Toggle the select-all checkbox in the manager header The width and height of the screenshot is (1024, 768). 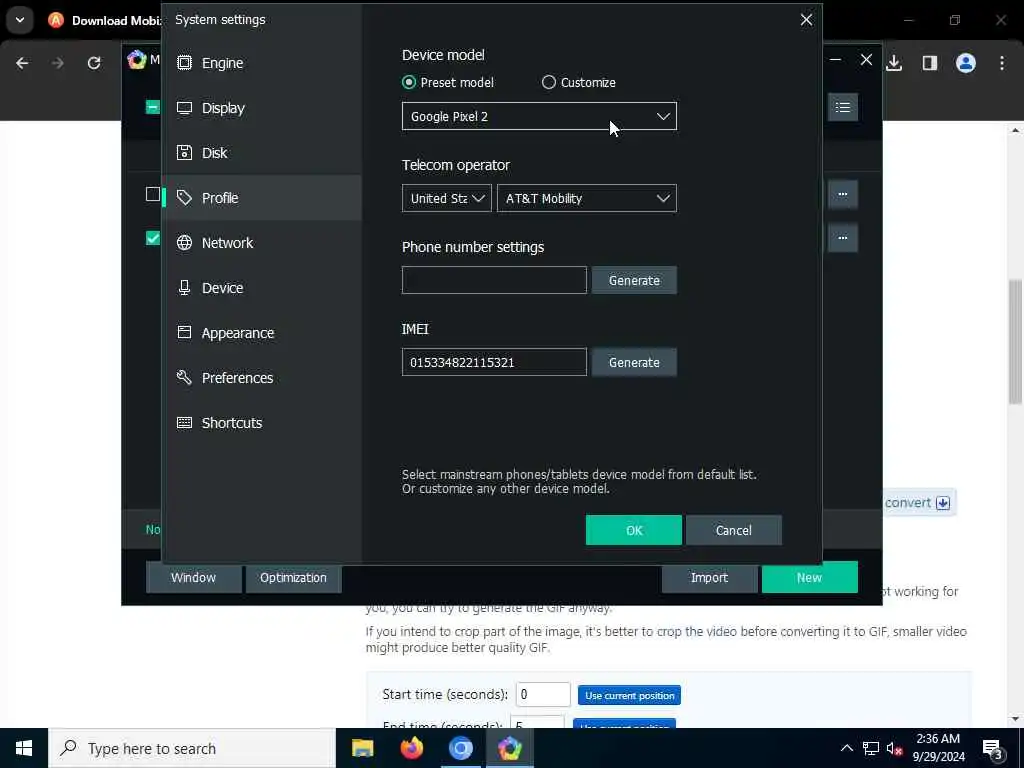(x=153, y=107)
